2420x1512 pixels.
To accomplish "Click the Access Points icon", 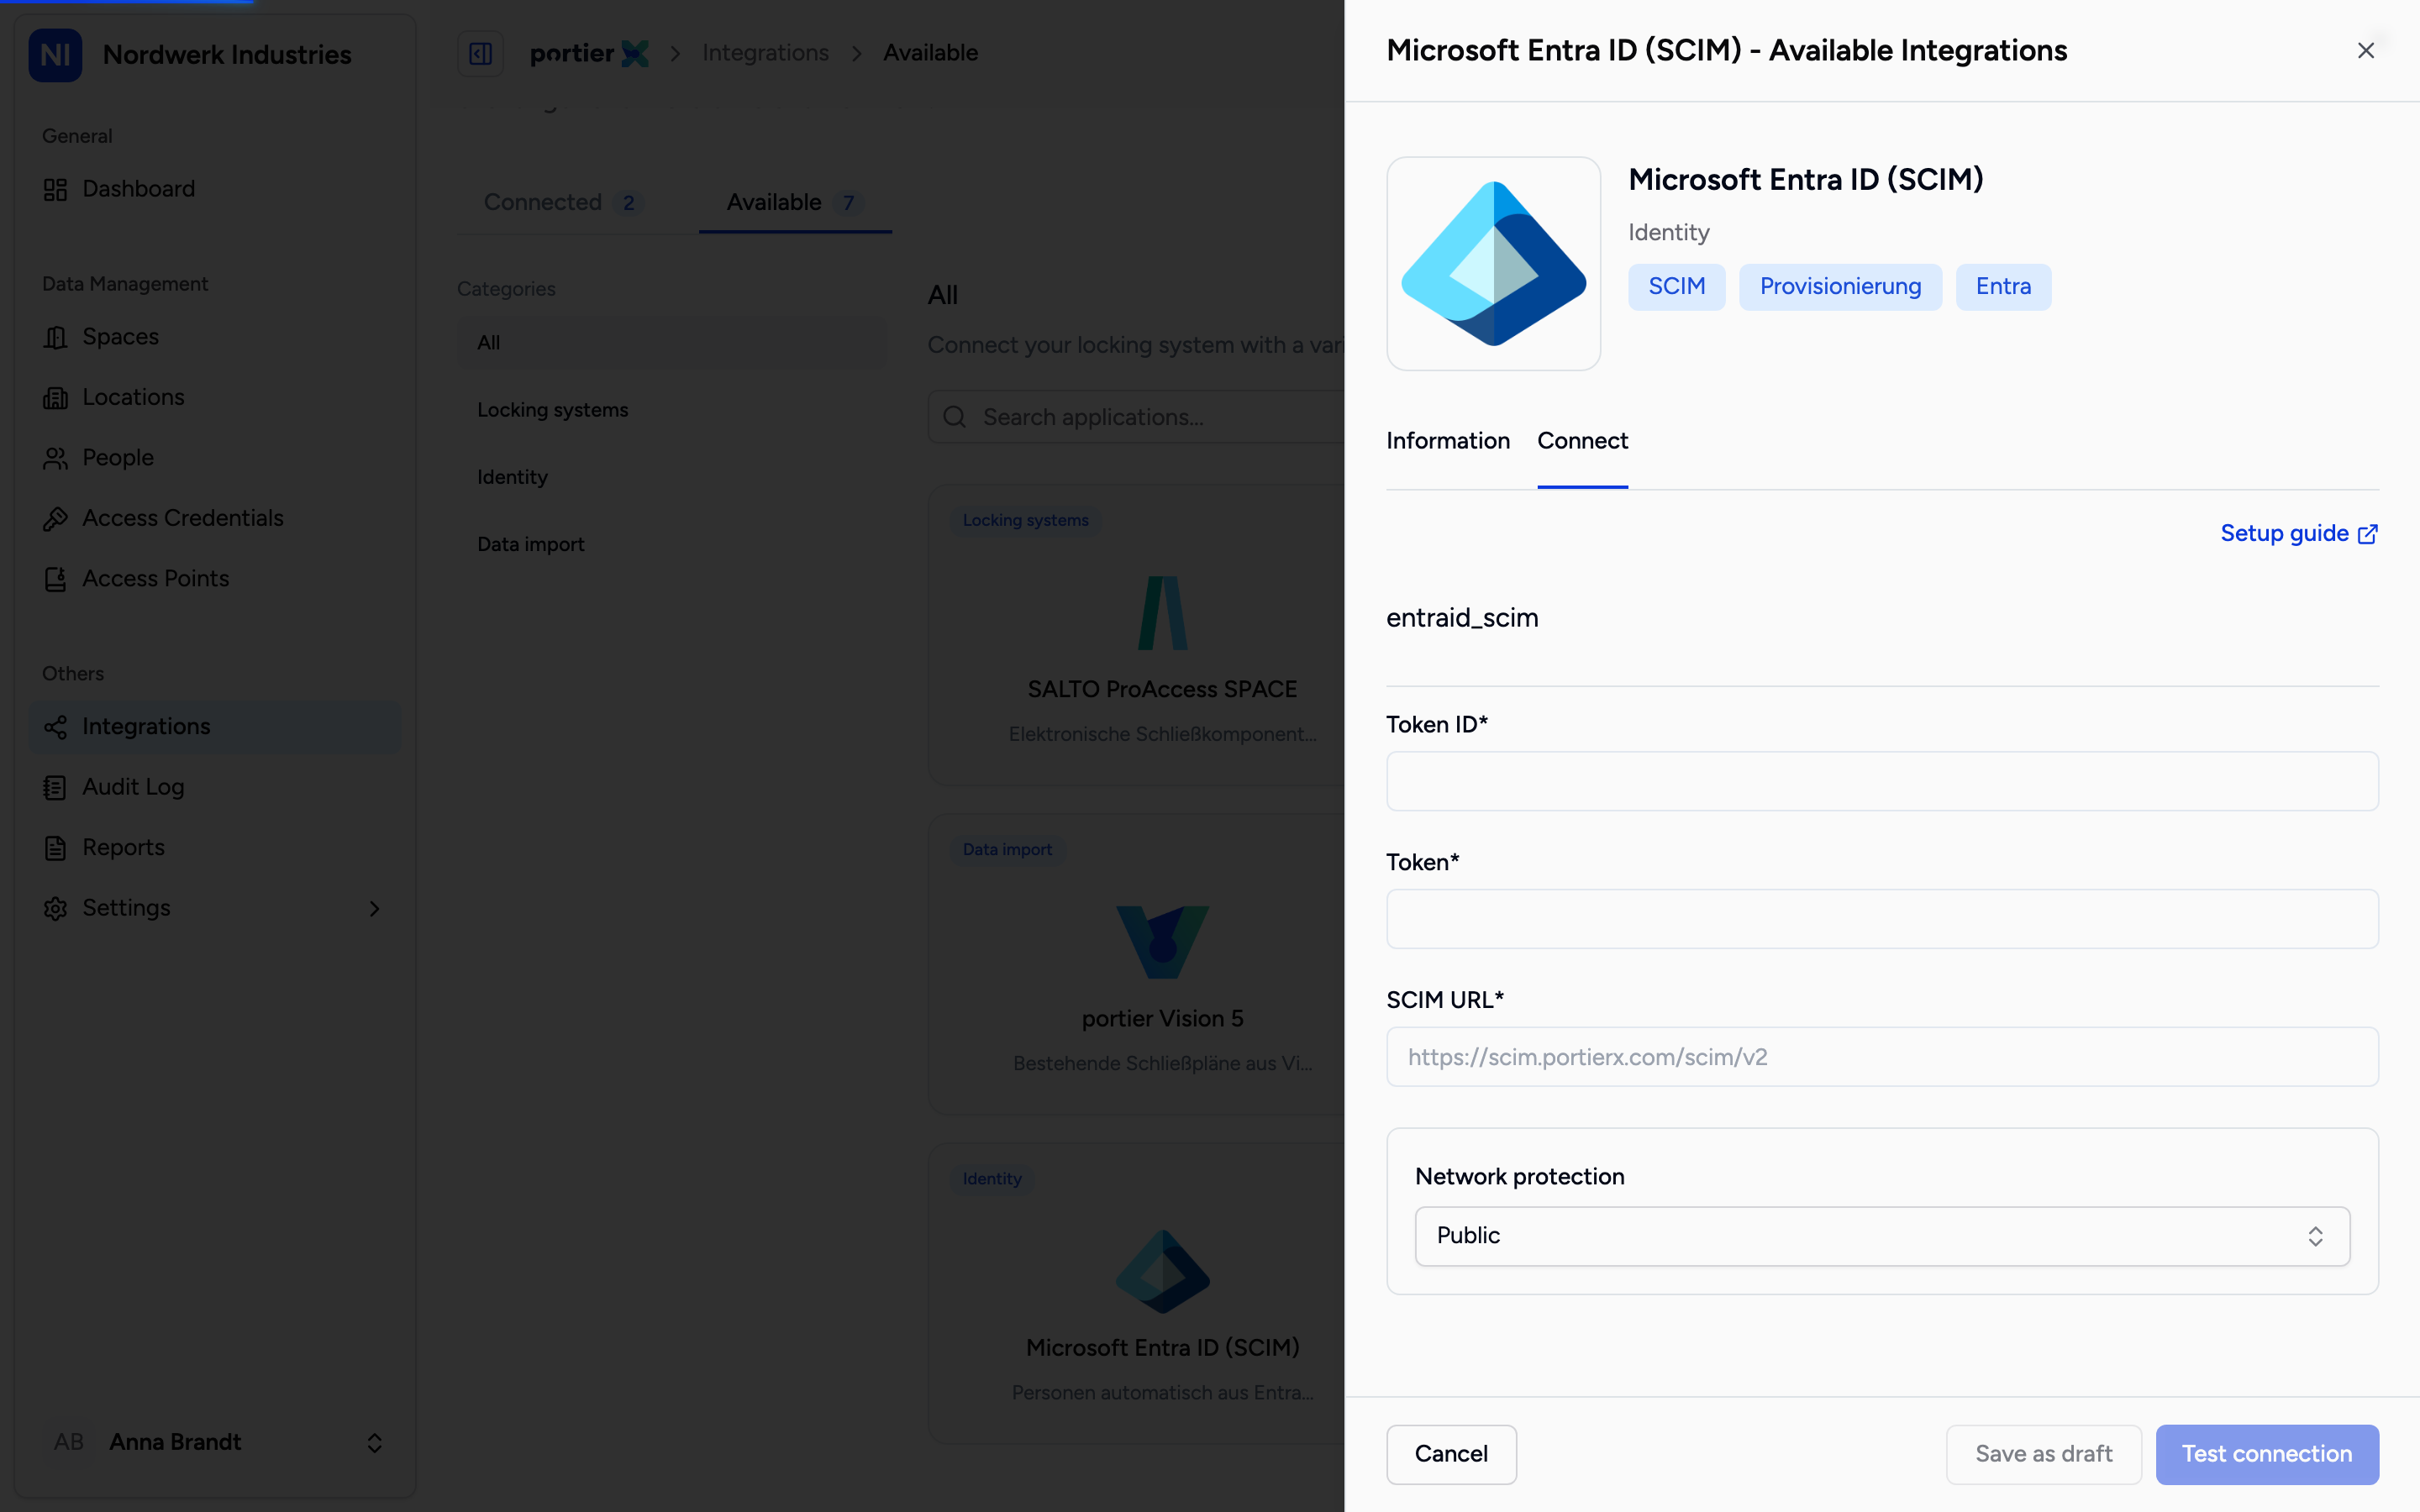I will point(55,579).
